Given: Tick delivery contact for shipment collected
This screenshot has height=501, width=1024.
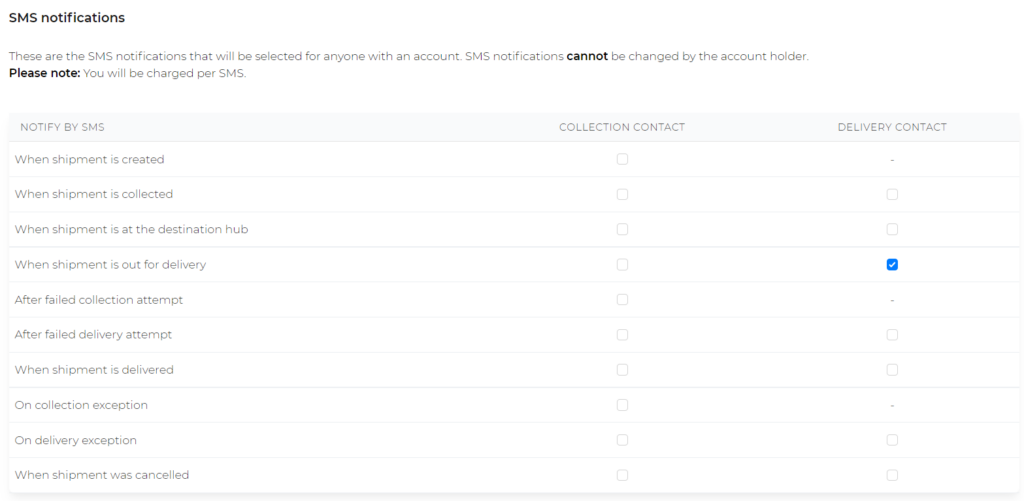Looking at the screenshot, I should (892, 194).
